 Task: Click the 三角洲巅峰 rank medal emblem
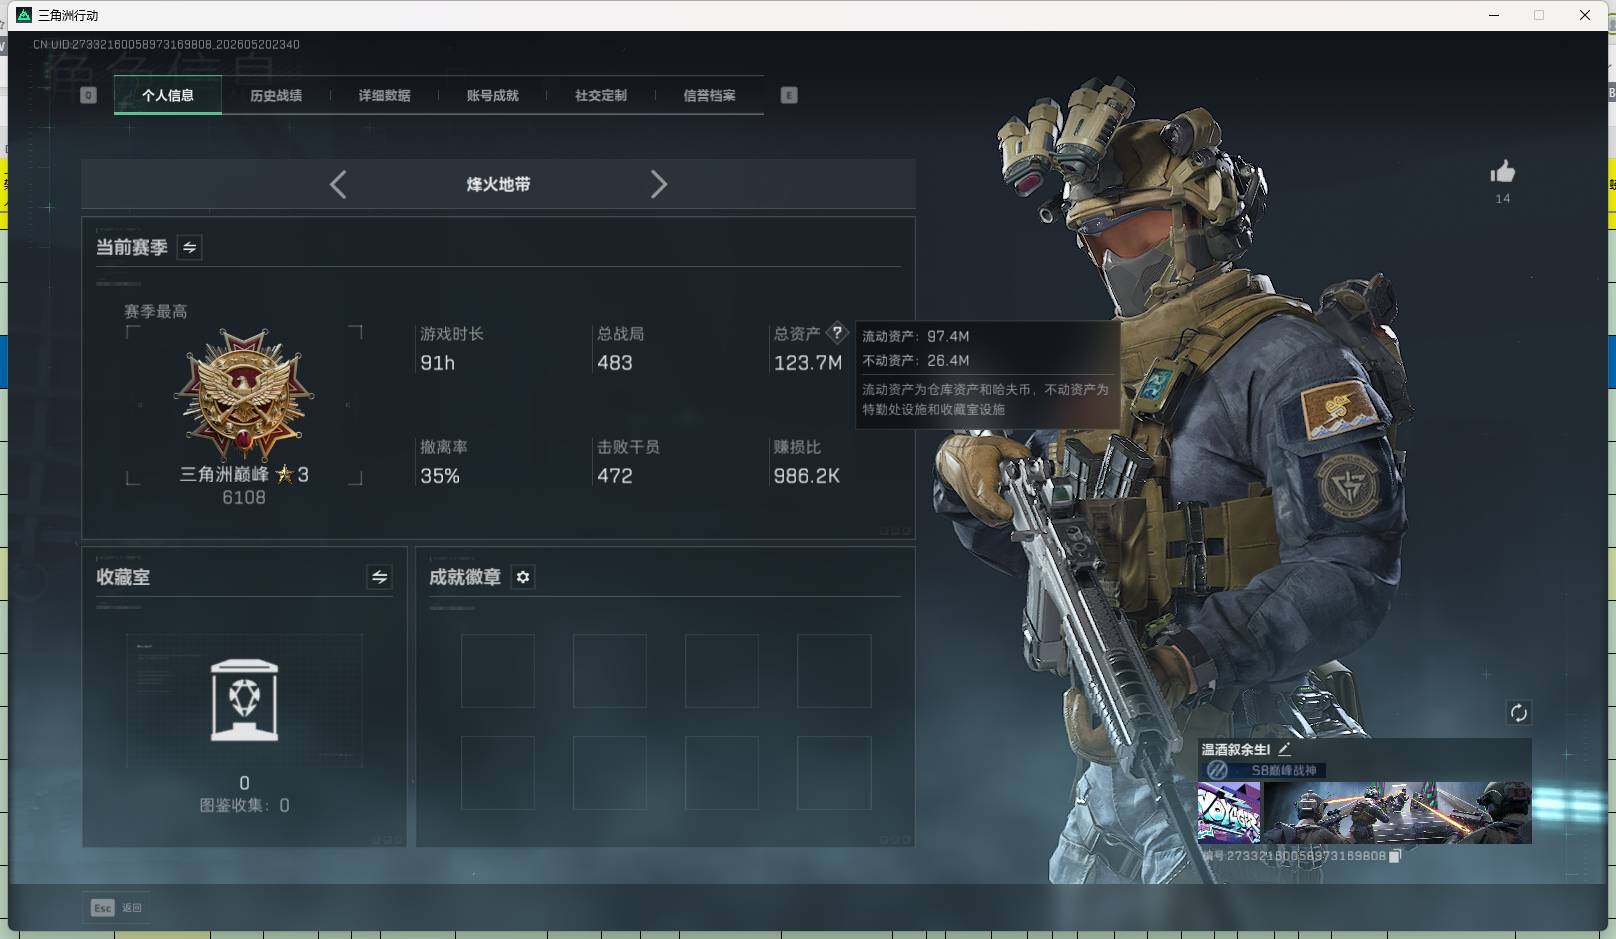[x=244, y=396]
